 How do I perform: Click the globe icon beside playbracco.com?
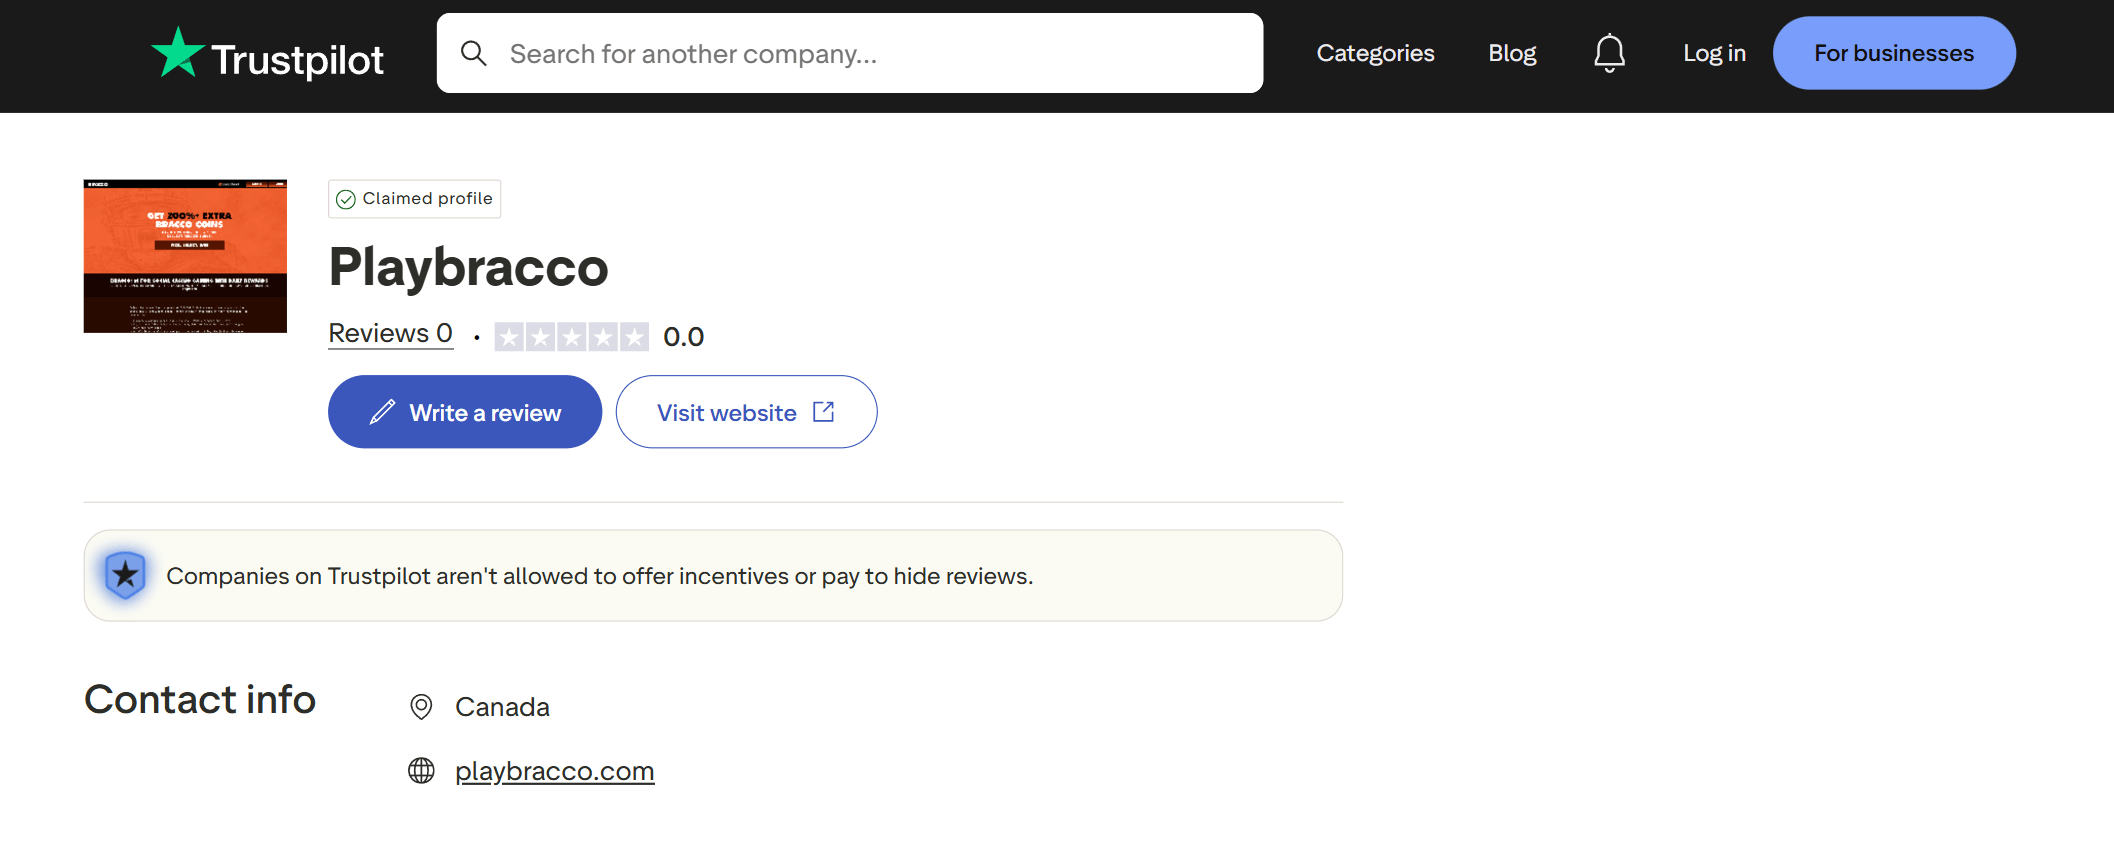point(421,771)
